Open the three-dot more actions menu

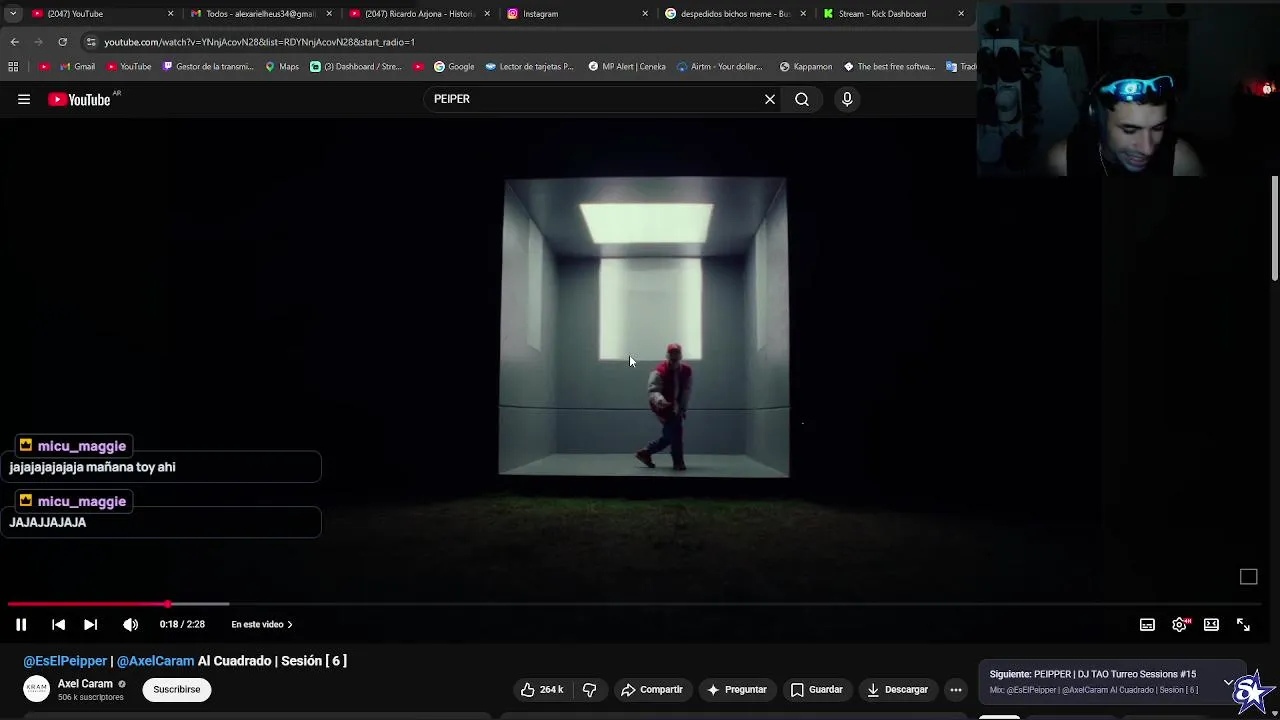click(956, 689)
